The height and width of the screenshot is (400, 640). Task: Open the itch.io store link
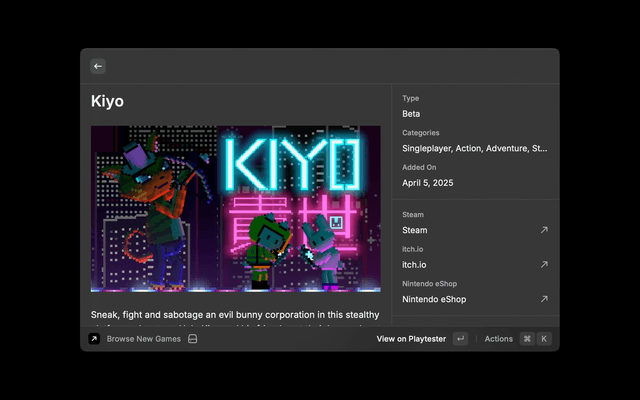pyautogui.click(x=415, y=265)
